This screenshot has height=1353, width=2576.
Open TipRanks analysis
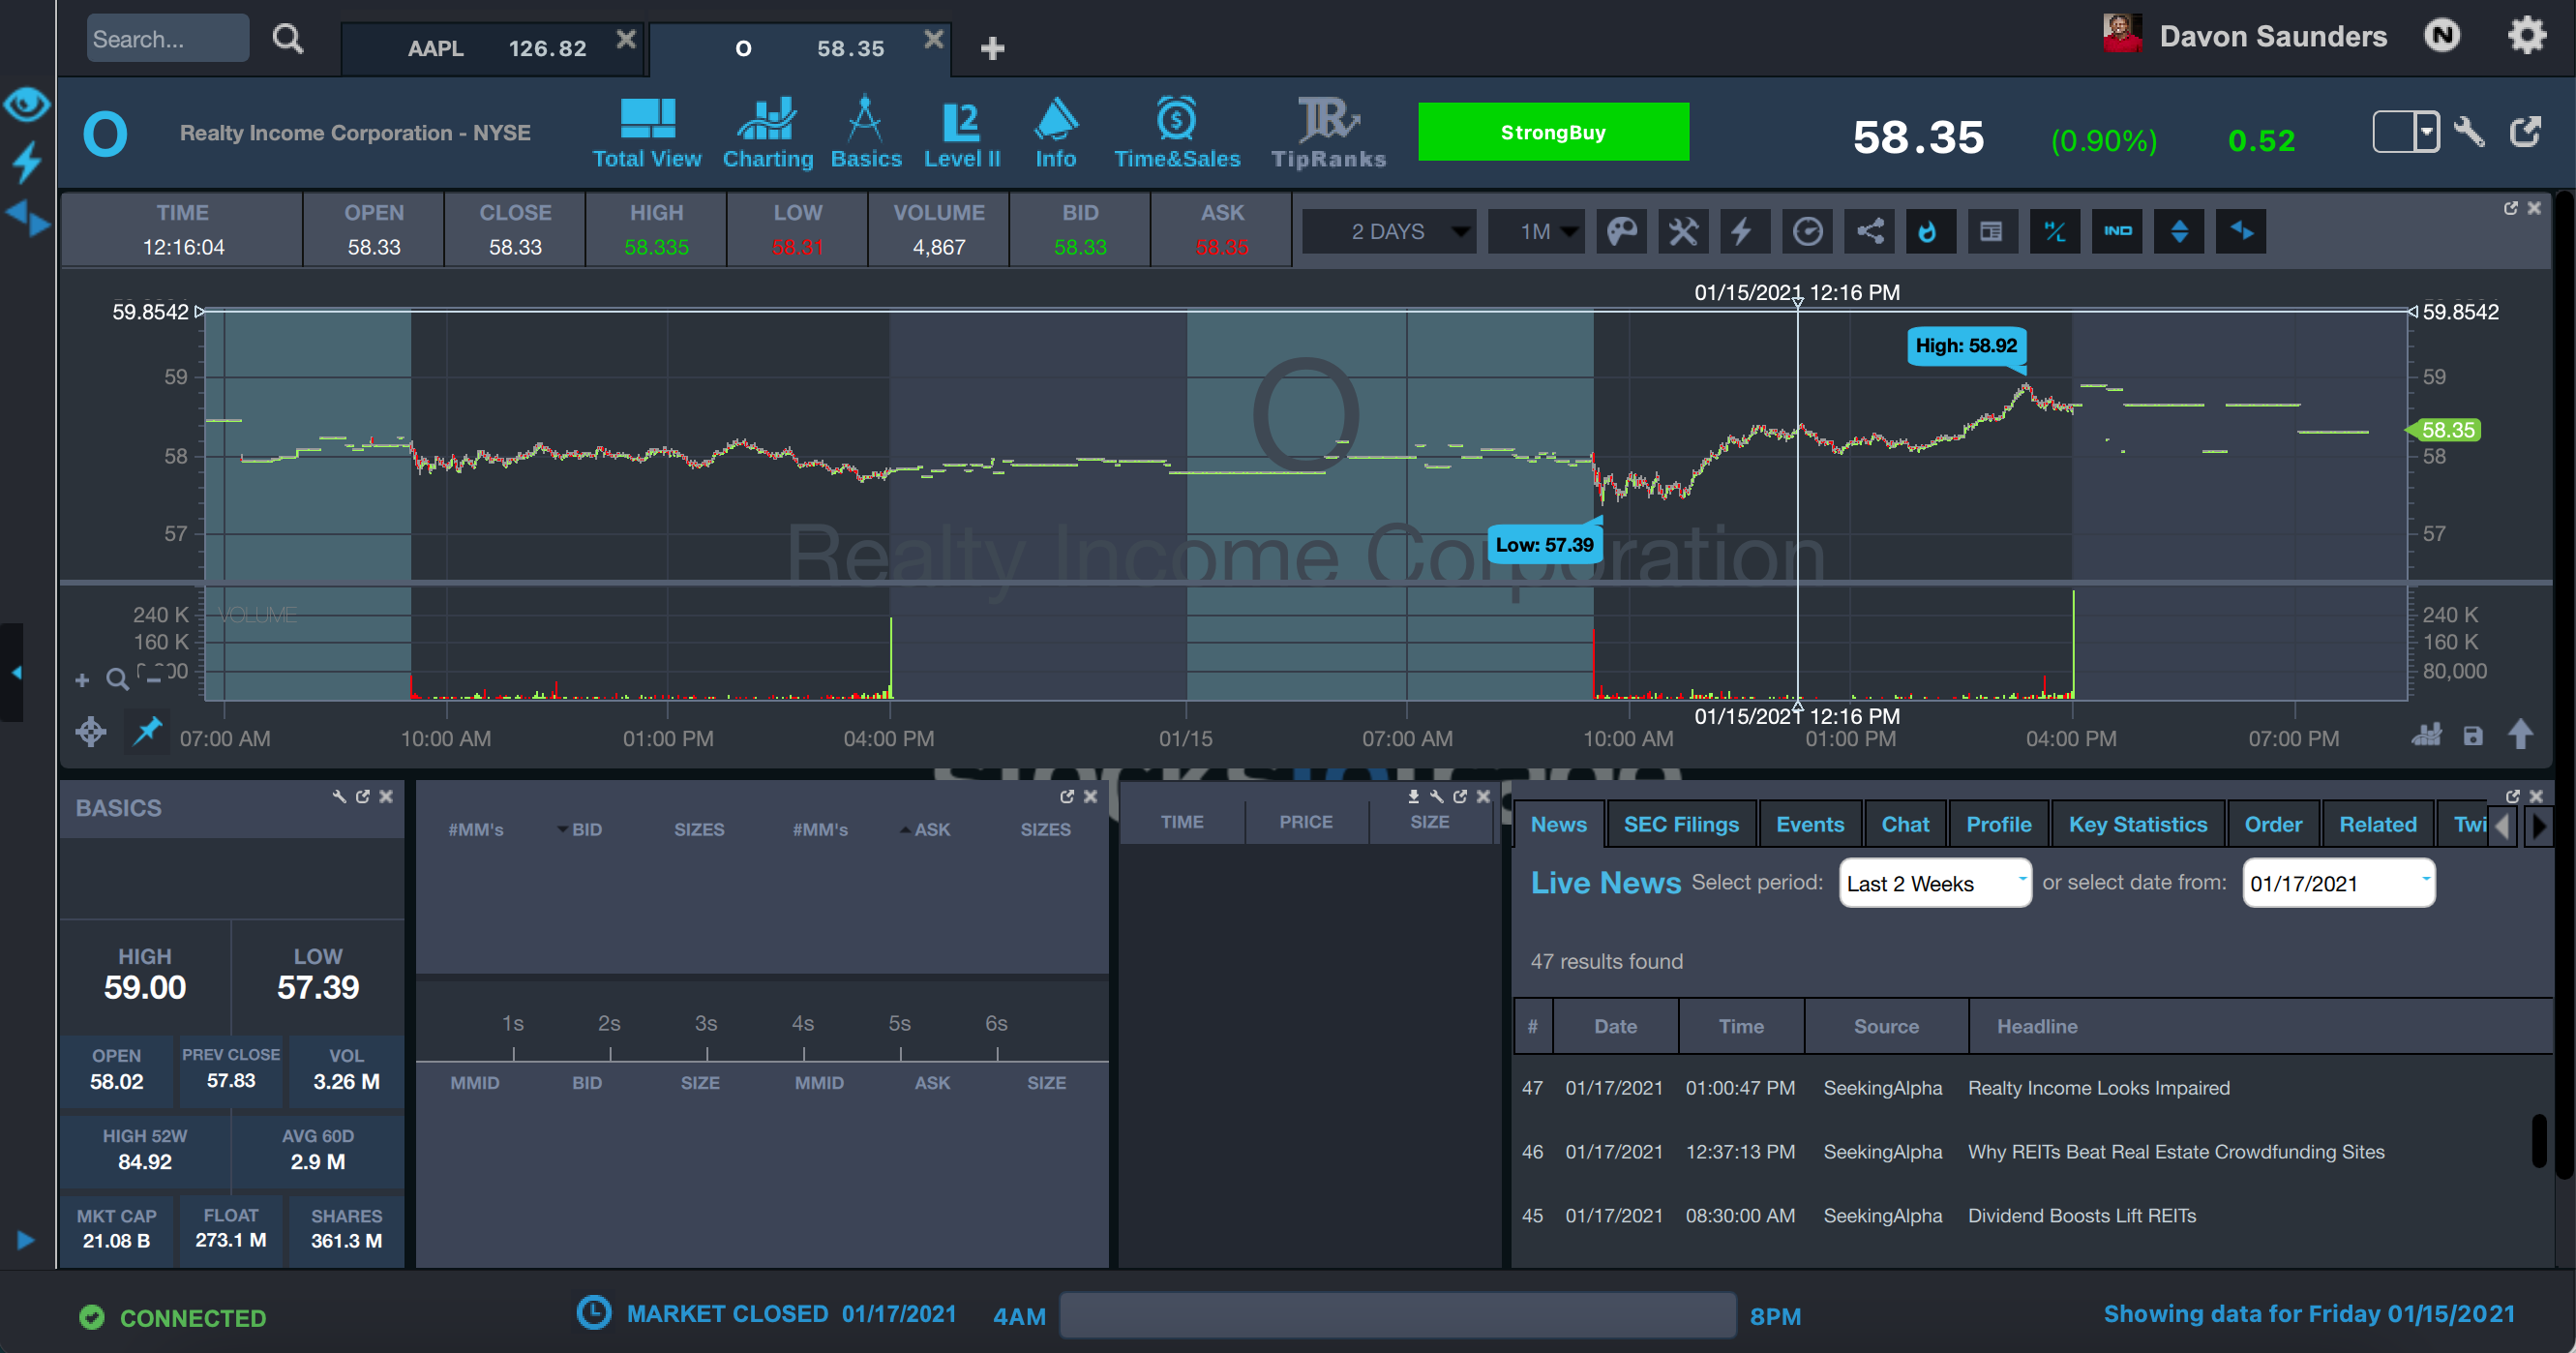pos(1328,133)
